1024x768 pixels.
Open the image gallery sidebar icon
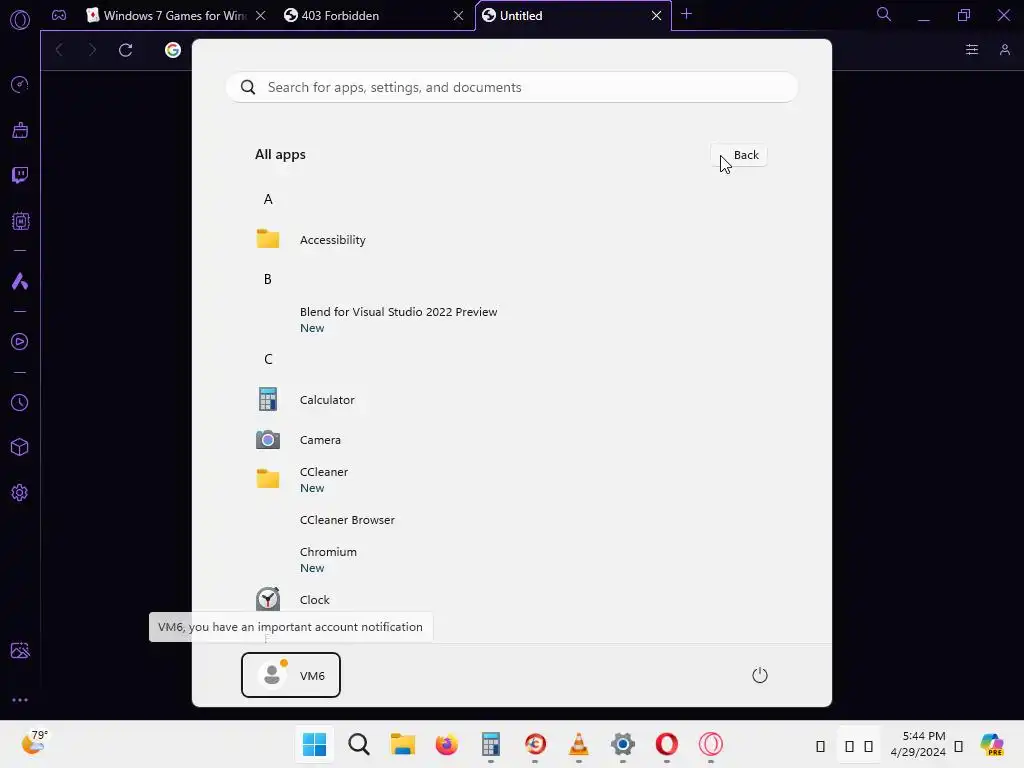tap(20, 650)
